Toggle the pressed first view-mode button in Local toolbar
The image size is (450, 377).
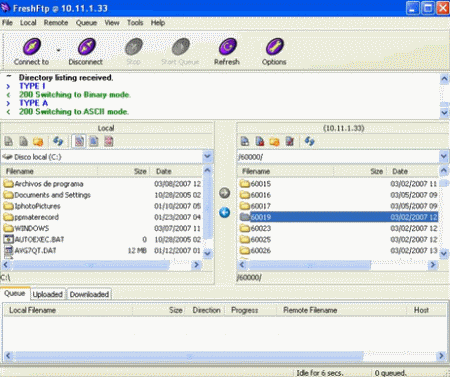79,141
